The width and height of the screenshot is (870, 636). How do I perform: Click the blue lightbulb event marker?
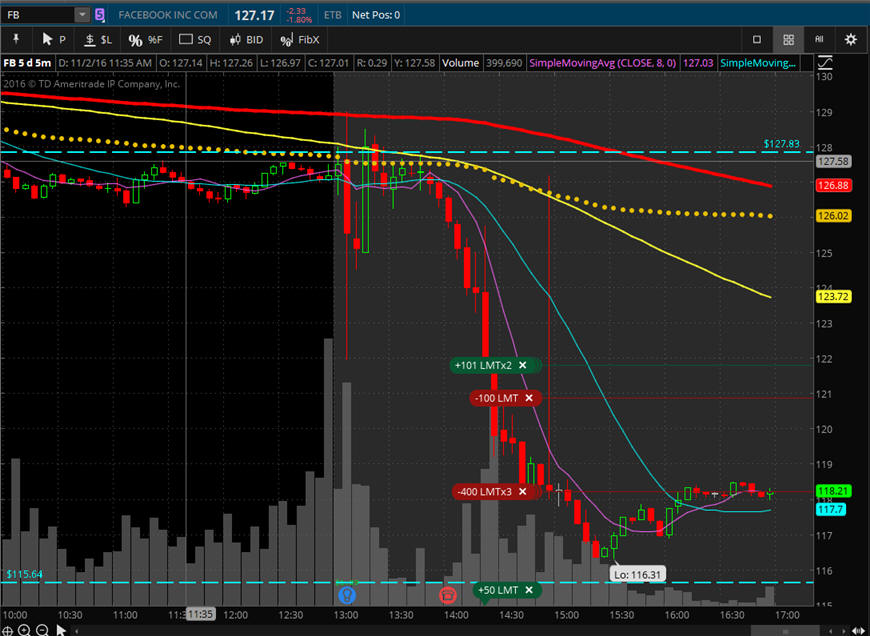coord(347,595)
